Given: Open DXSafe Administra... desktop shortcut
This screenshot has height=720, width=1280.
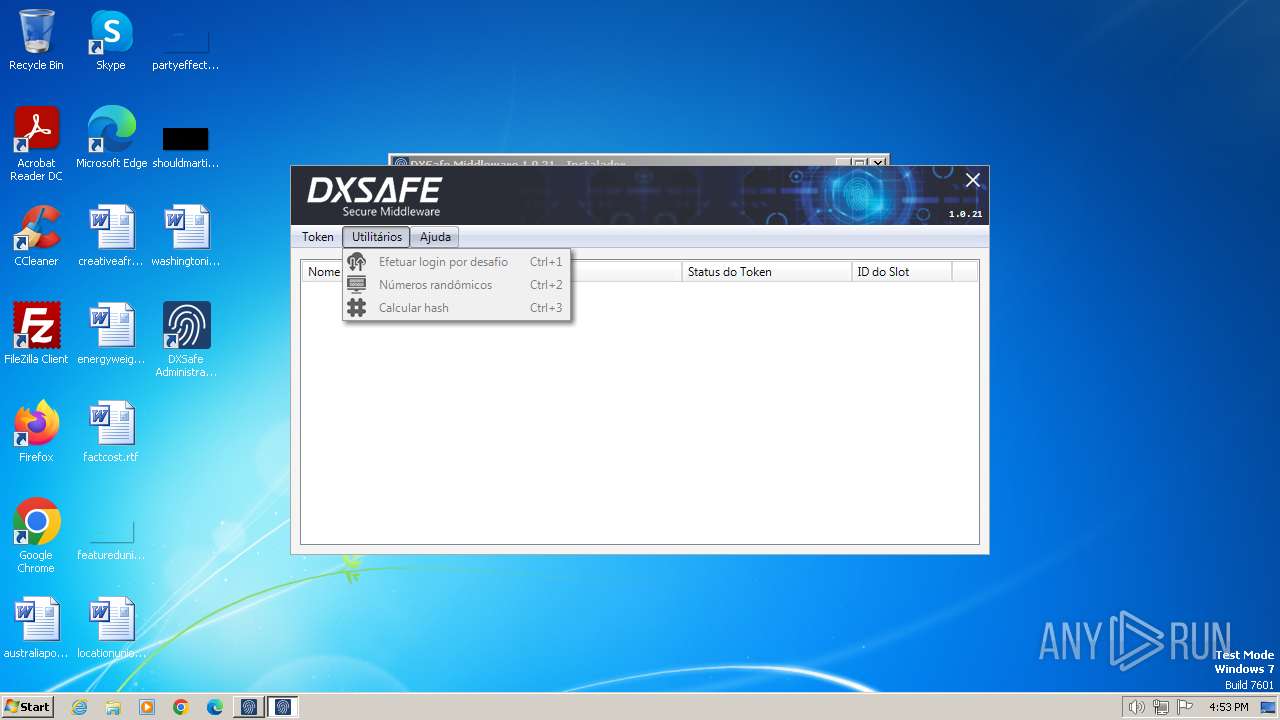Looking at the screenshot, I should [x=186, y=340].
